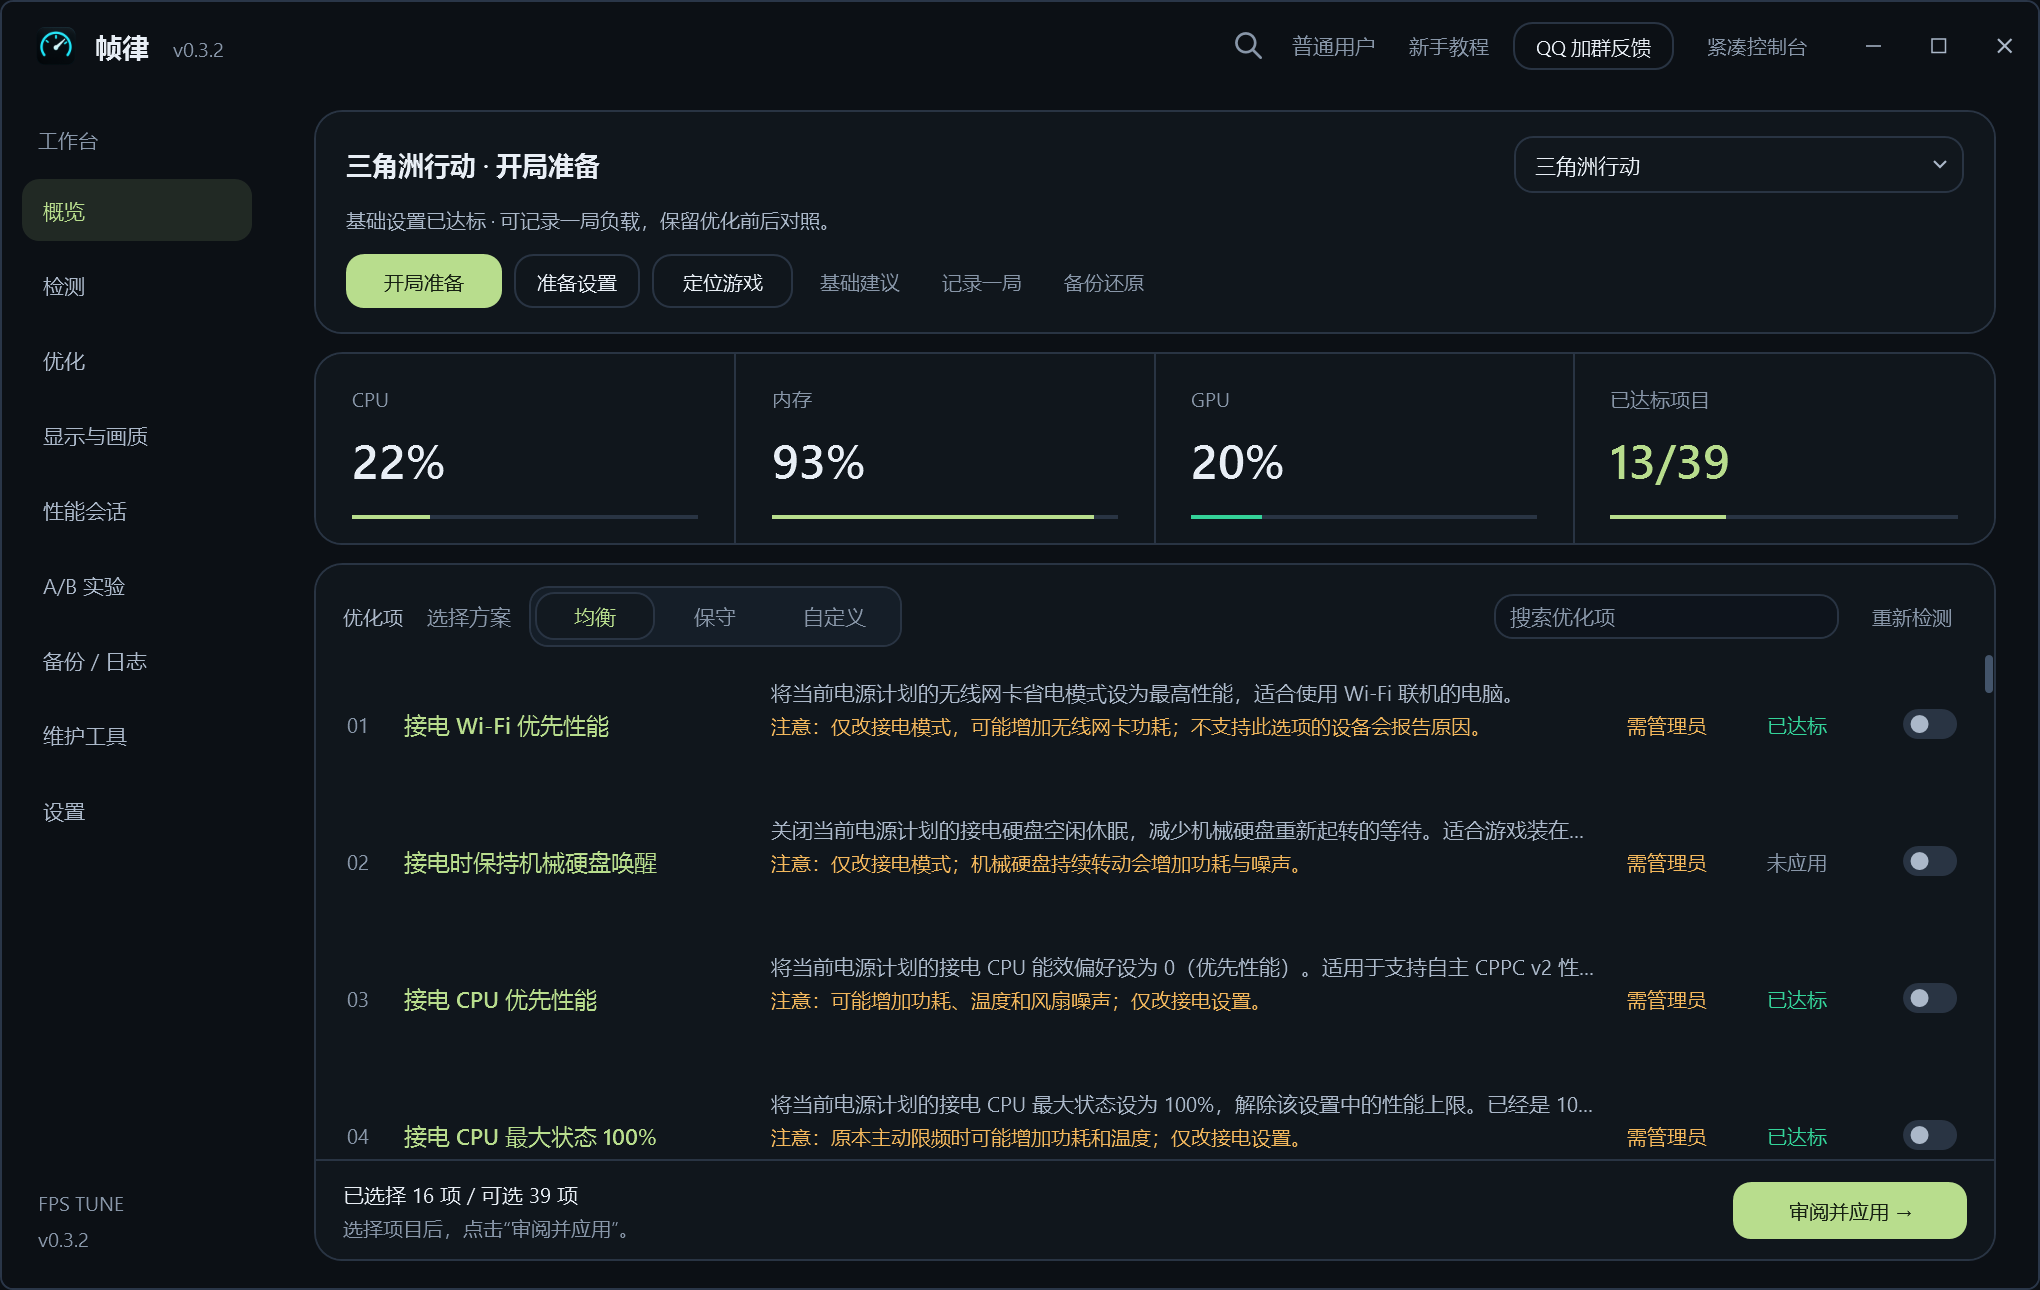Click the optimization list scrollbar thumb
Viewport: 2040px width, 1290px height.
(x=1988, y=674)
